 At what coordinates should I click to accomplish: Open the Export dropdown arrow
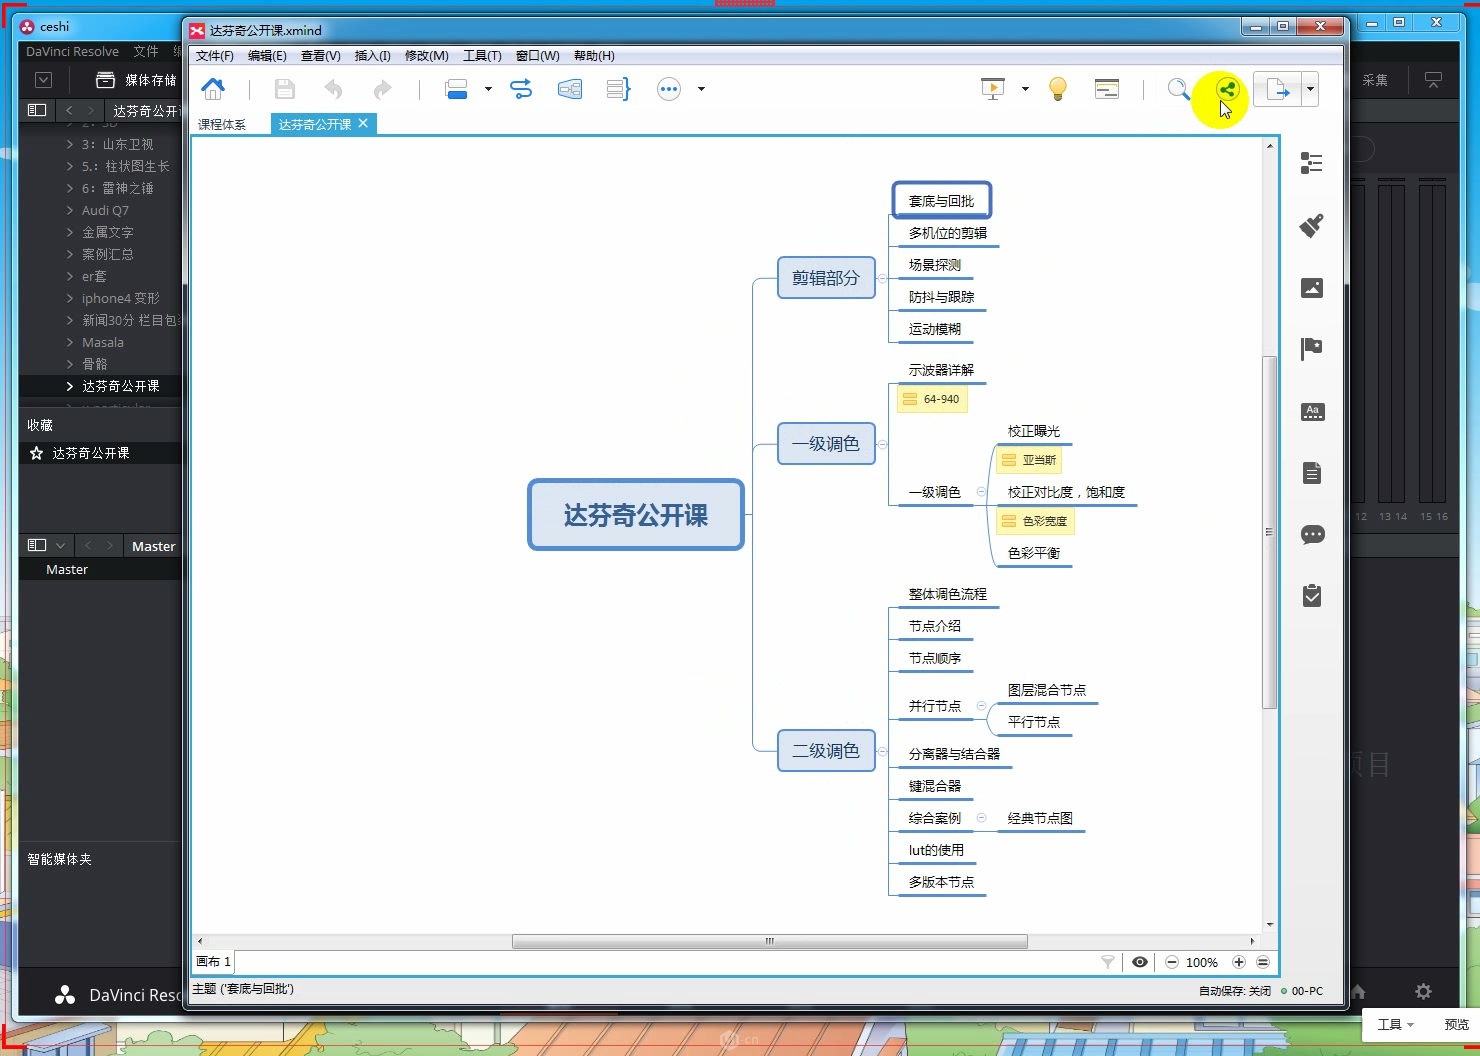point(1310,89)
